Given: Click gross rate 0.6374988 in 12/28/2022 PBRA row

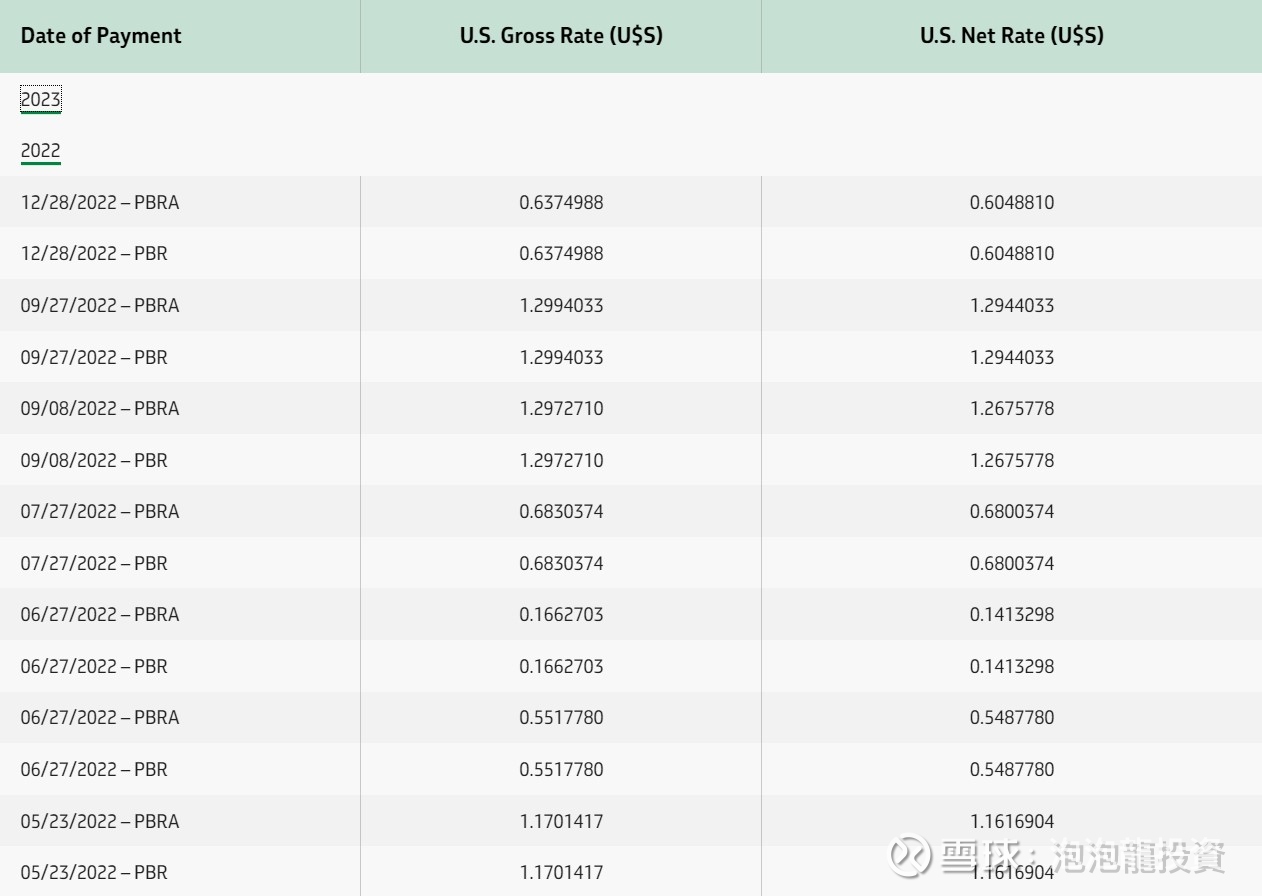Looking at the screenshot, I should pyautogui.click(x=561, y=202).
